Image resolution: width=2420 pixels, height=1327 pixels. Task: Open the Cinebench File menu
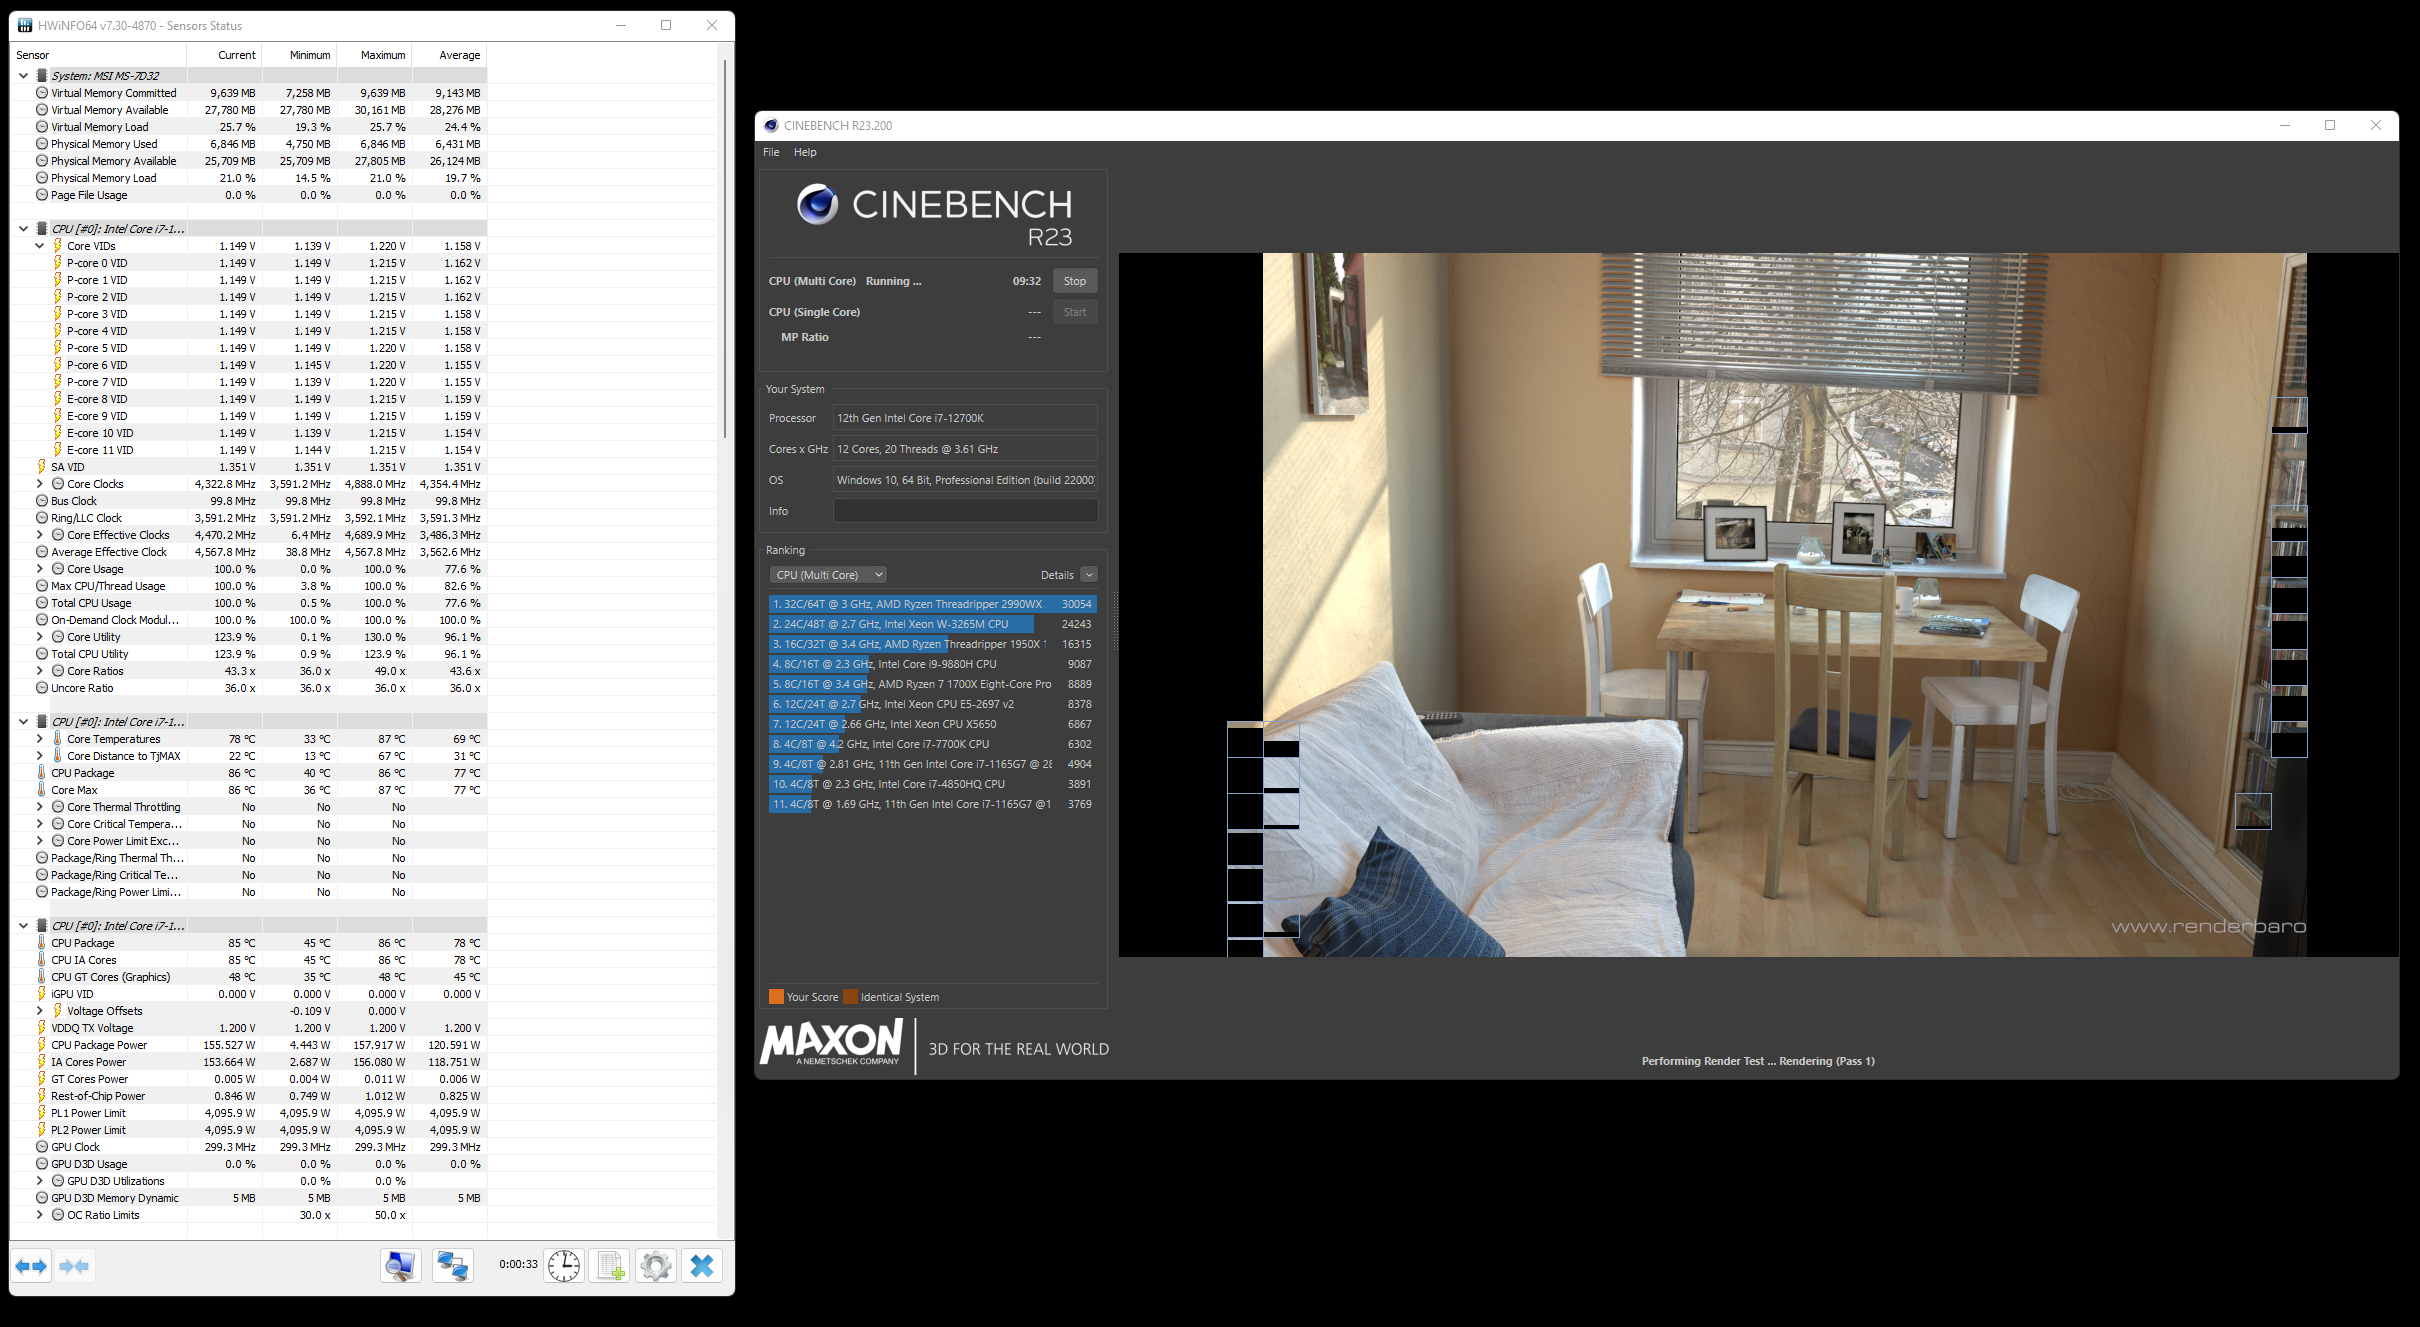[771, 152]
